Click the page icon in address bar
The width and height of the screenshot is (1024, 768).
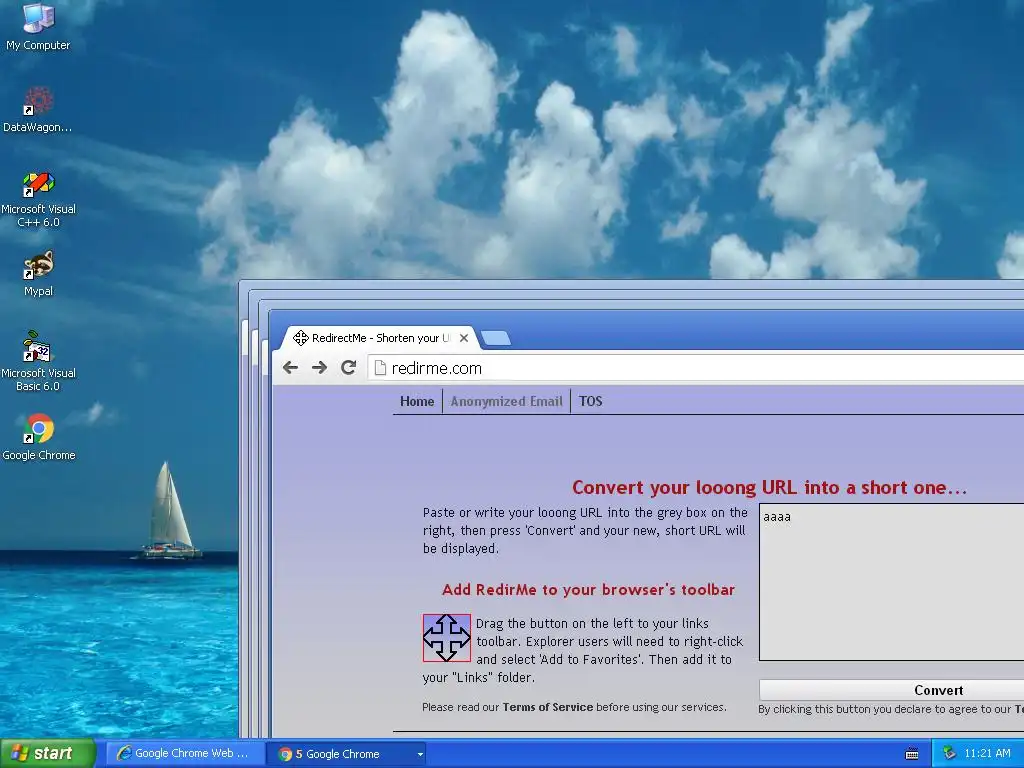coord(379,368)
